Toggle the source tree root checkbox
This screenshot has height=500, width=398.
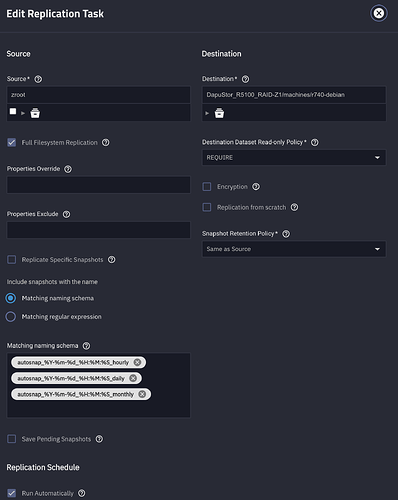click(x=13, y=111)
